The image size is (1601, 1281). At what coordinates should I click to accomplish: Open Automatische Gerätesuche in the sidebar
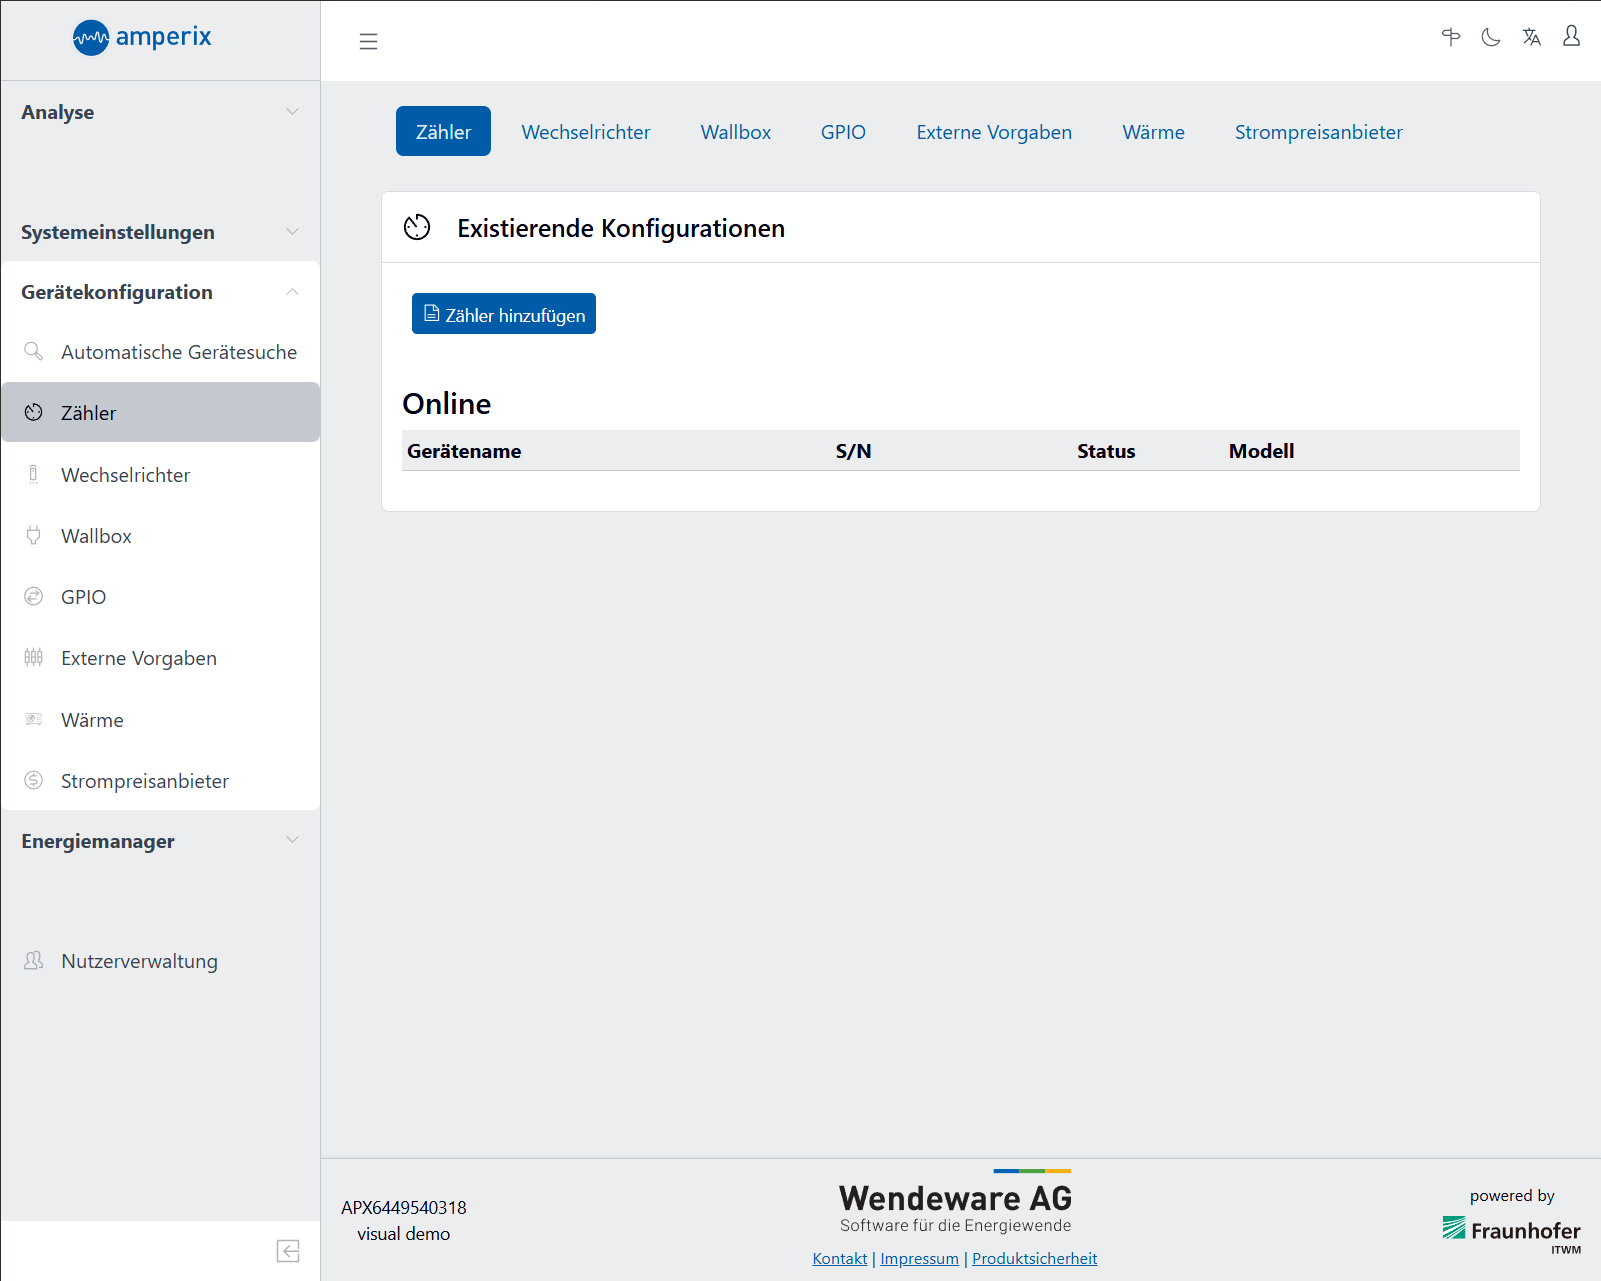[178, 352]
